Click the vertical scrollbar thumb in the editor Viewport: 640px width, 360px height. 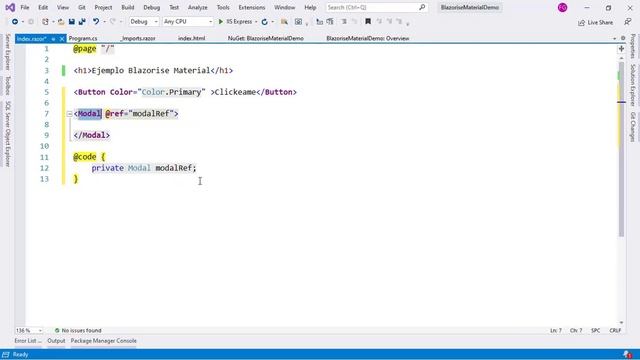click(621, 149)
